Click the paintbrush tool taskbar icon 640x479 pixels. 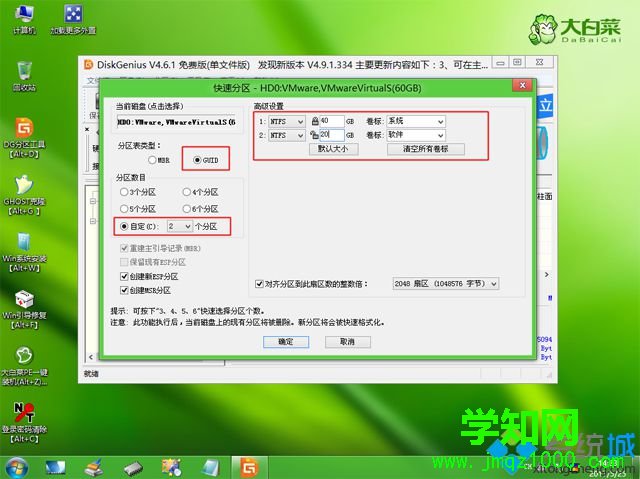[x=94, y=468]
